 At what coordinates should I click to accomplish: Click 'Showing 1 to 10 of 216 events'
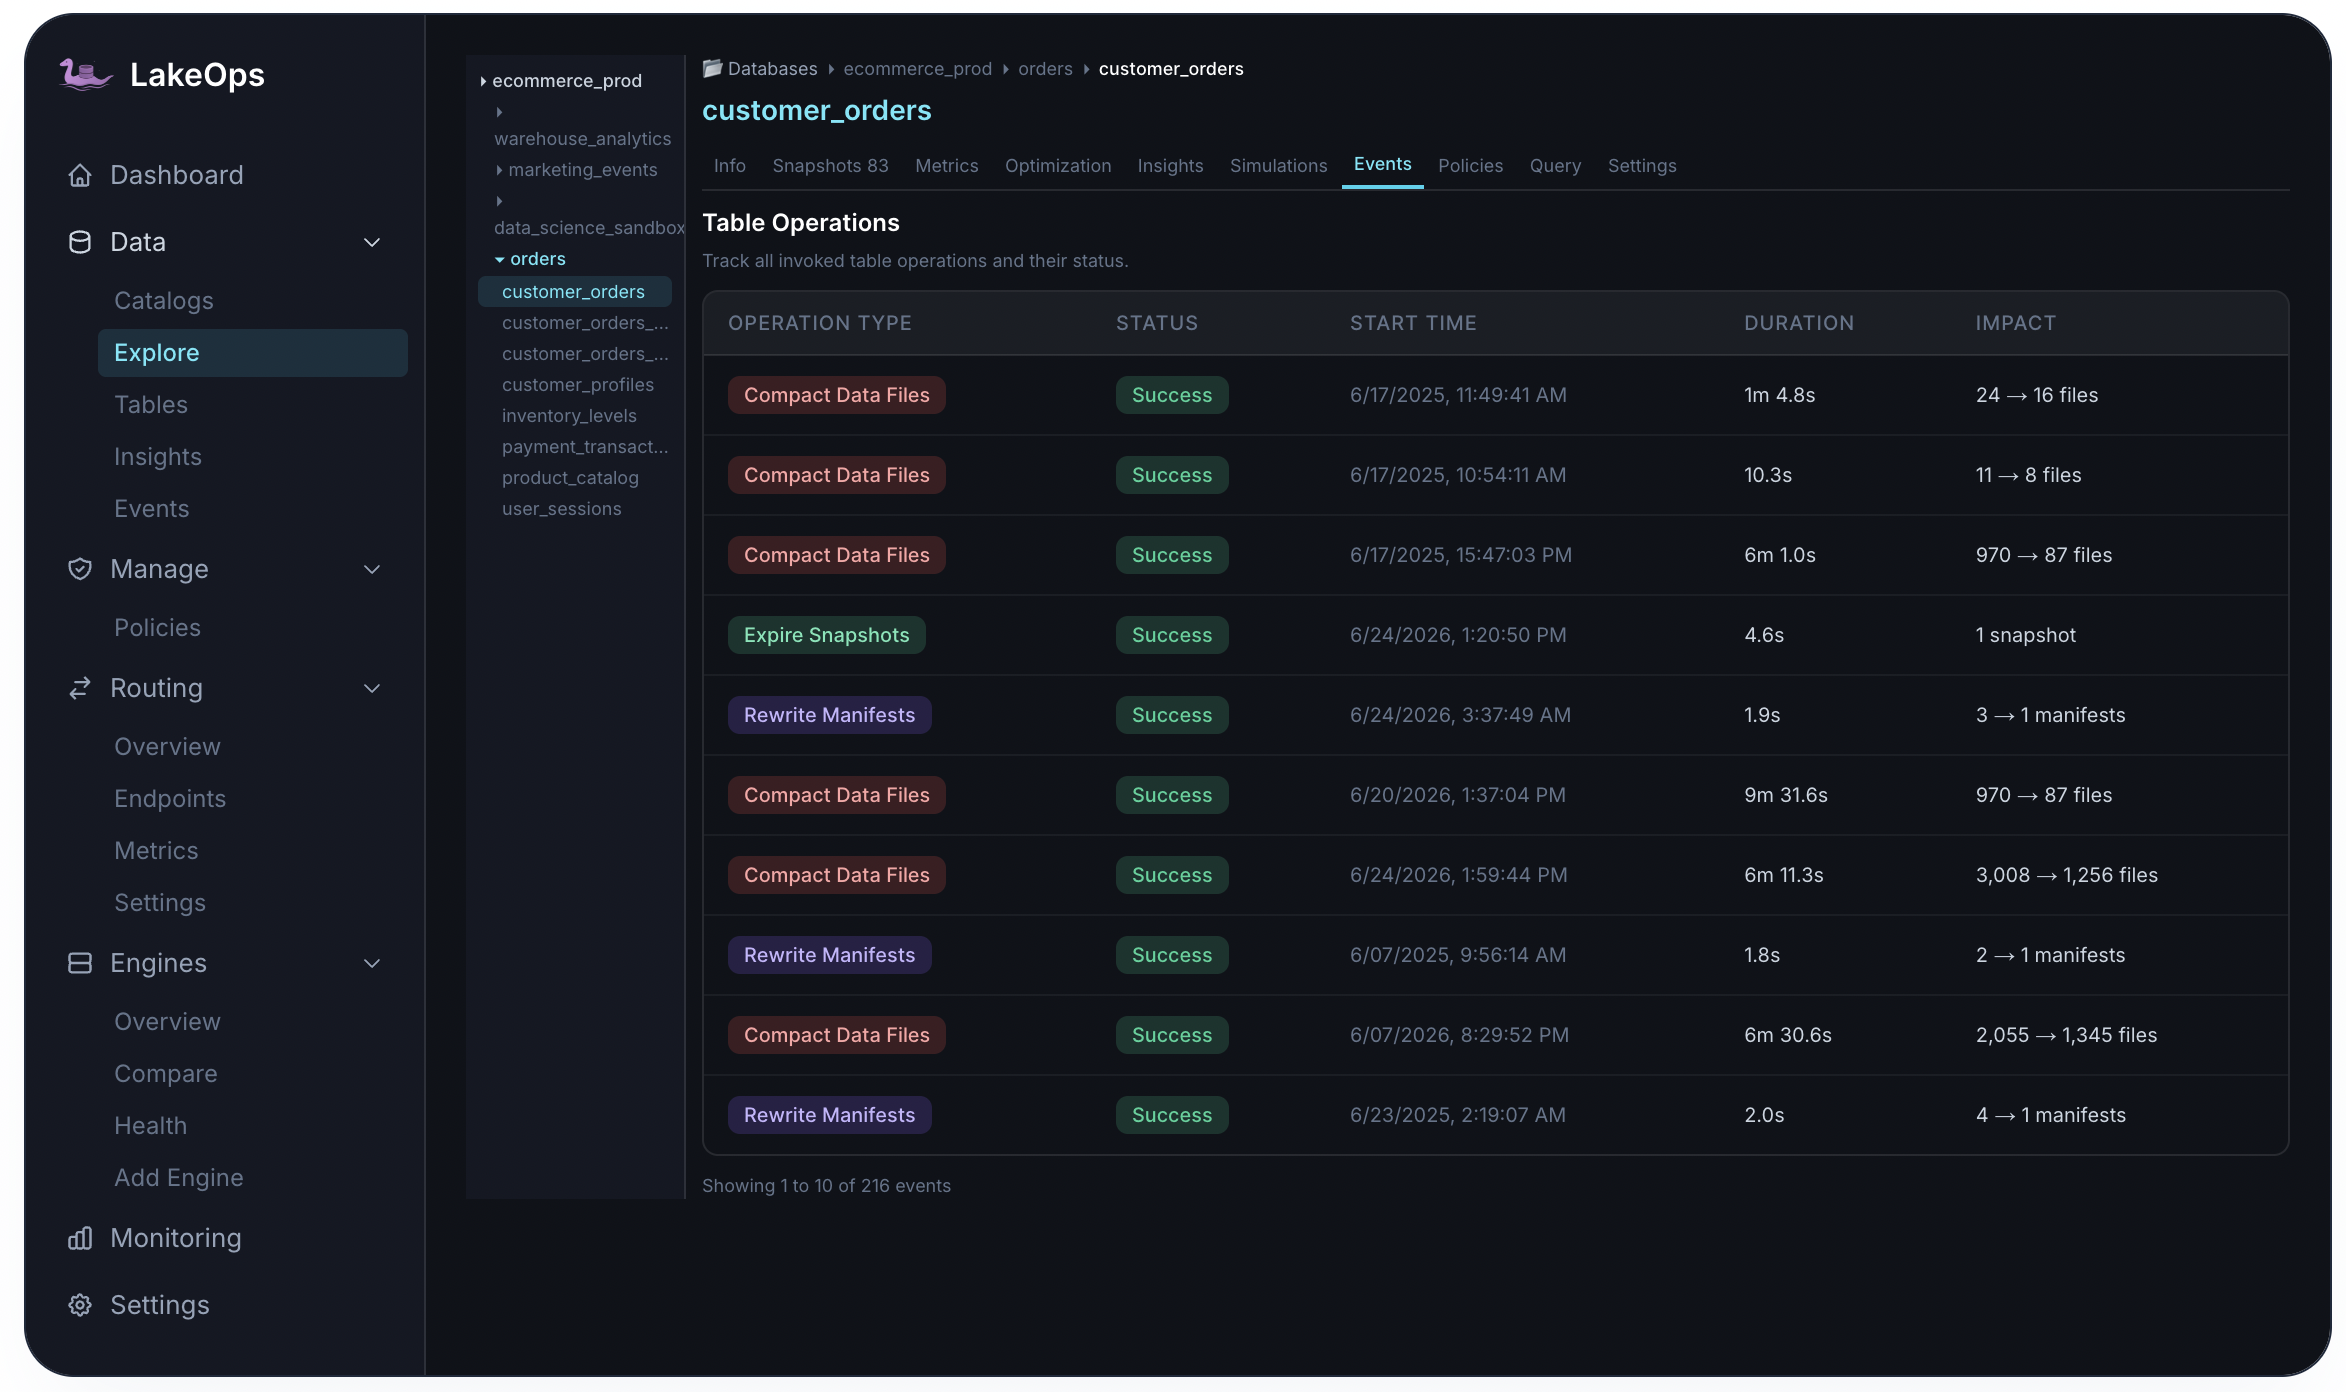point(826,1186)
